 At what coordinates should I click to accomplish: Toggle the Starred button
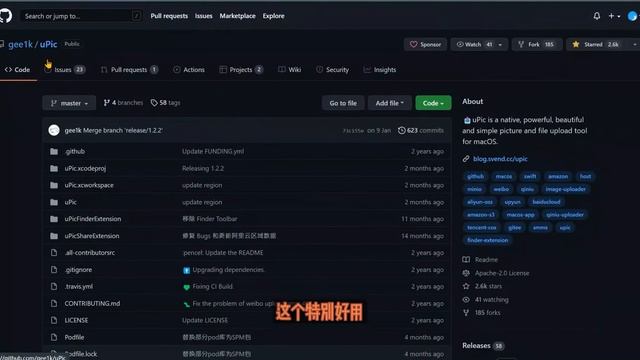(x=596, y=44)
